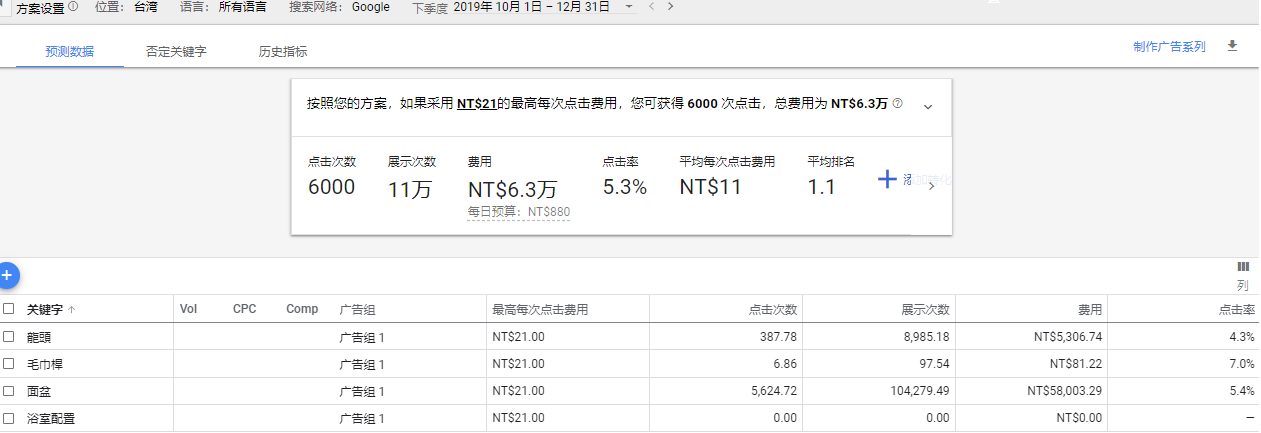Expand the forecast summary chevron

pos(927,106)
